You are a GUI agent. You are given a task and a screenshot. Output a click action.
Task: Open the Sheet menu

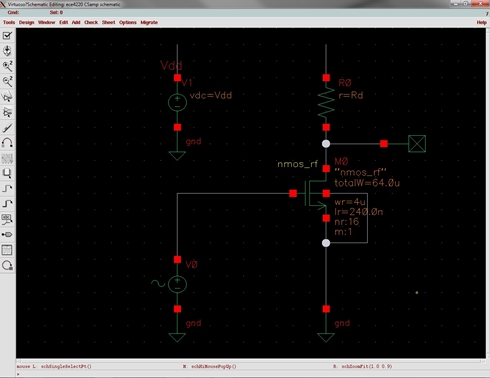pos(109,22)
